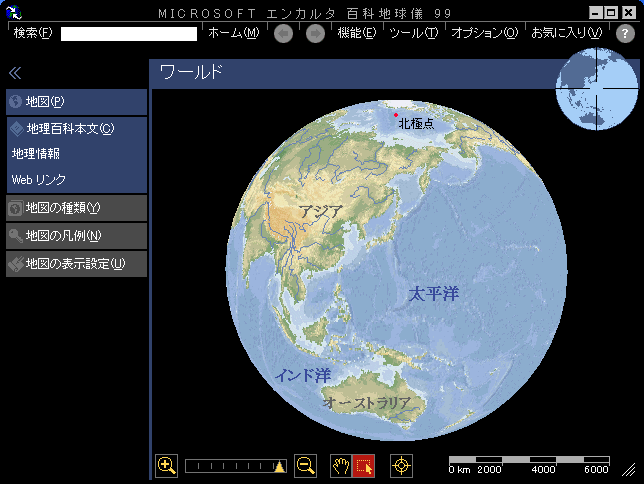Open the ホーム(M) menu
644x484 pixels.
point(233,32)
